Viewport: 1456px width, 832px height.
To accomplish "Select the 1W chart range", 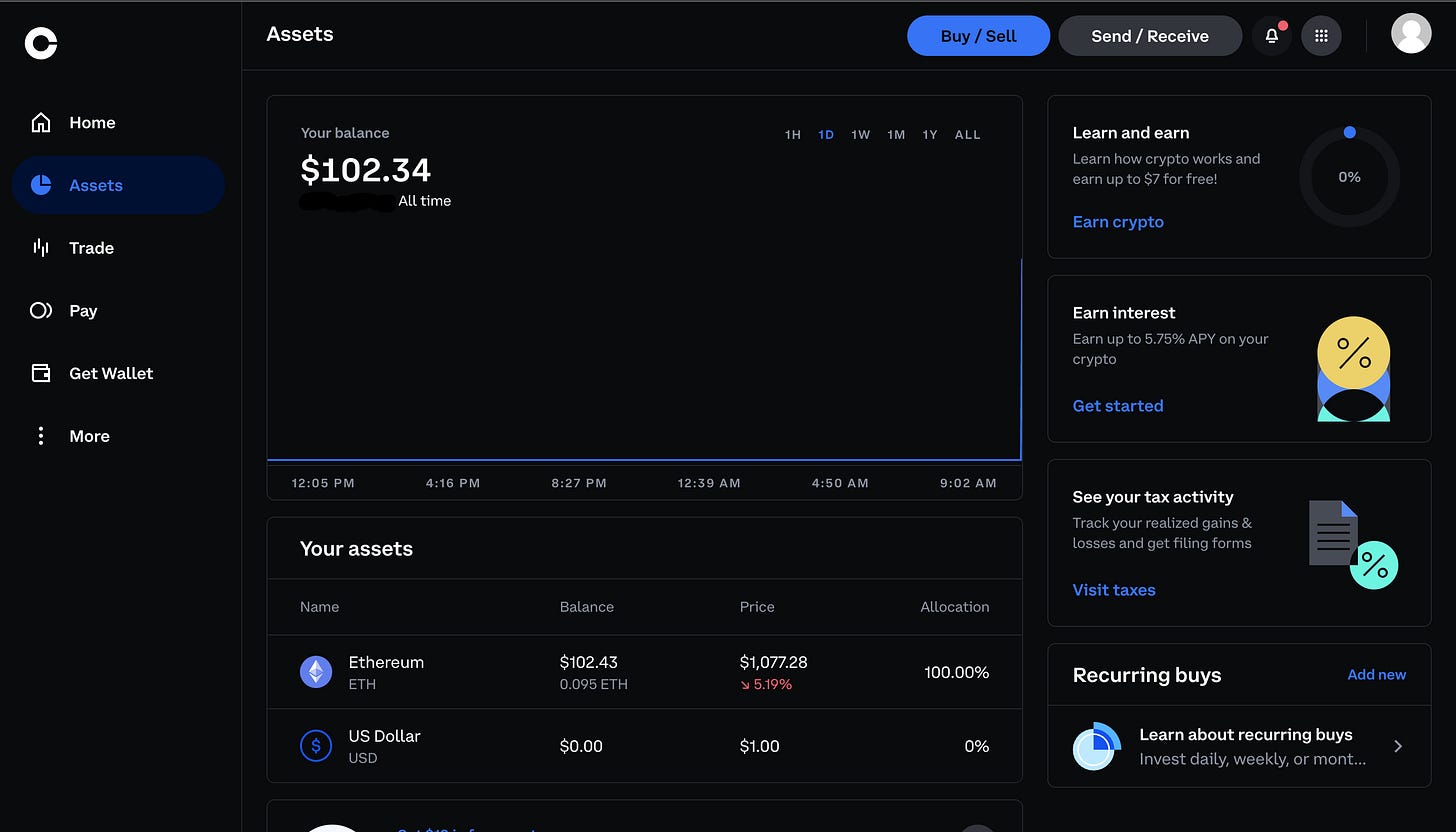I will click(861, 135).
